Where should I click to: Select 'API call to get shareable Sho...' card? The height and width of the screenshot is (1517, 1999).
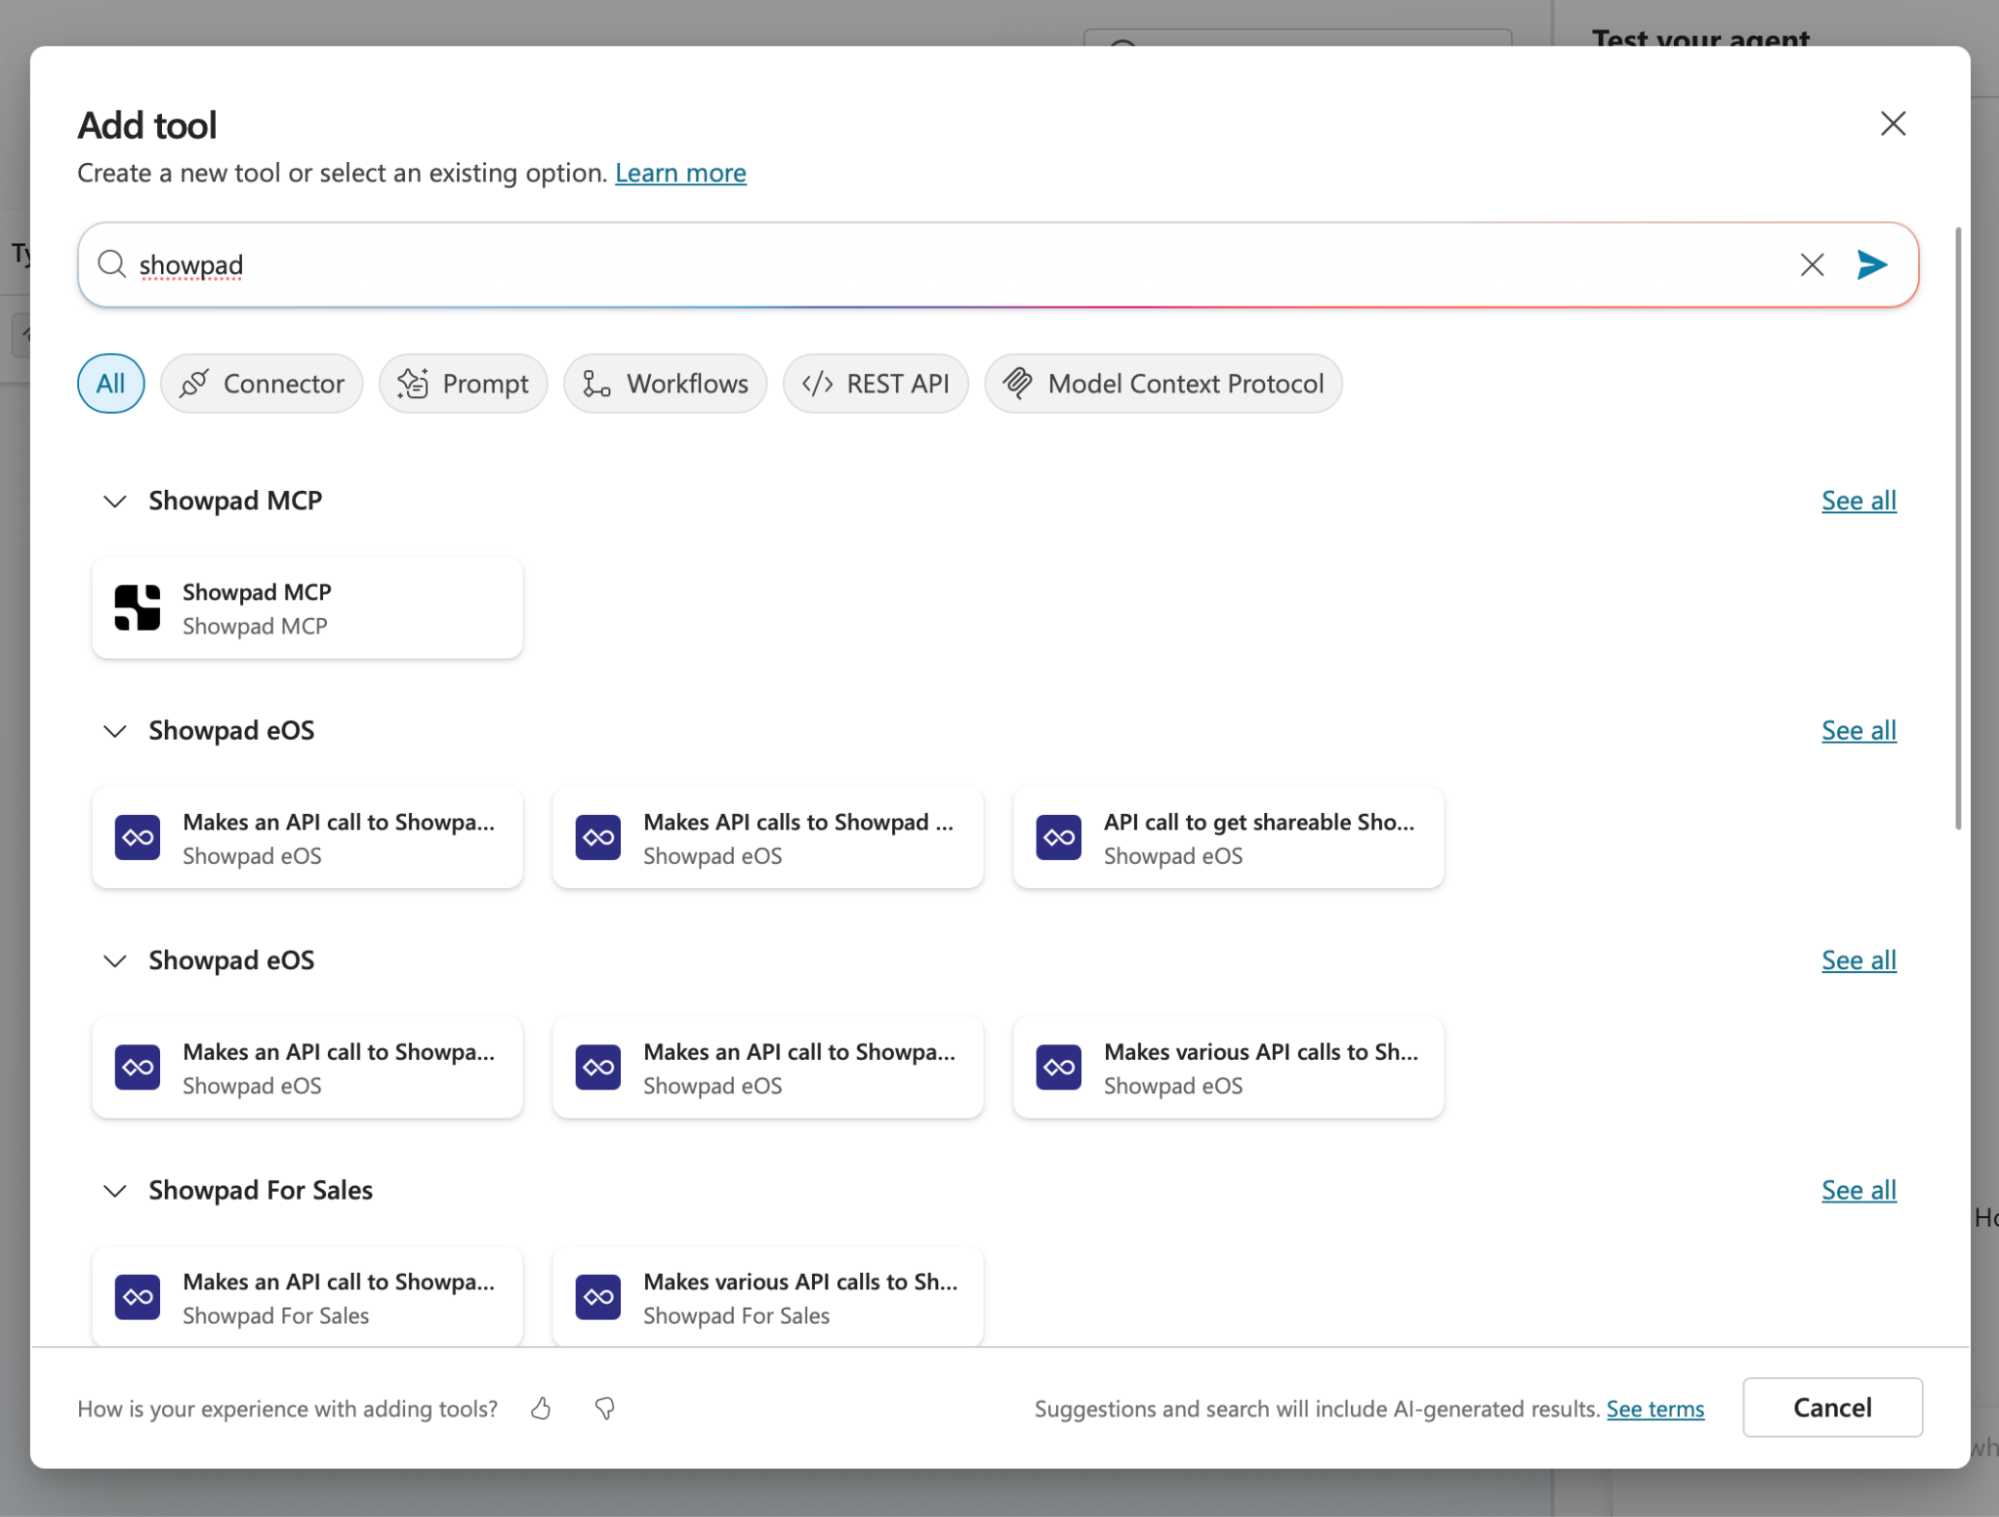coord(1228,838)
